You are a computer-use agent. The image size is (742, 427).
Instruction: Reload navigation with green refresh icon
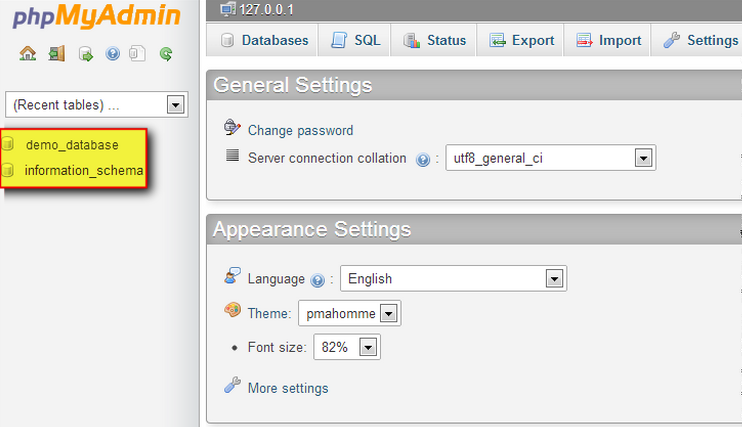pyautogui.click(x=166, y=55)
